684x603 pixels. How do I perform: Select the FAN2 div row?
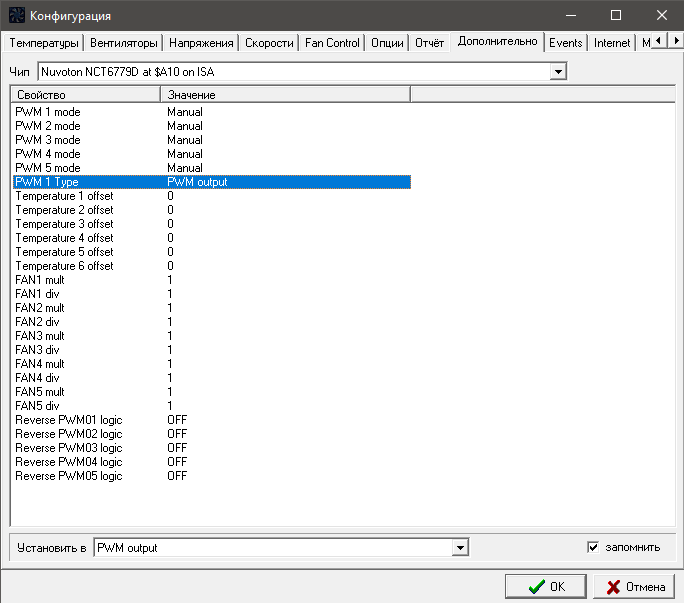click(x=212, y=322)
